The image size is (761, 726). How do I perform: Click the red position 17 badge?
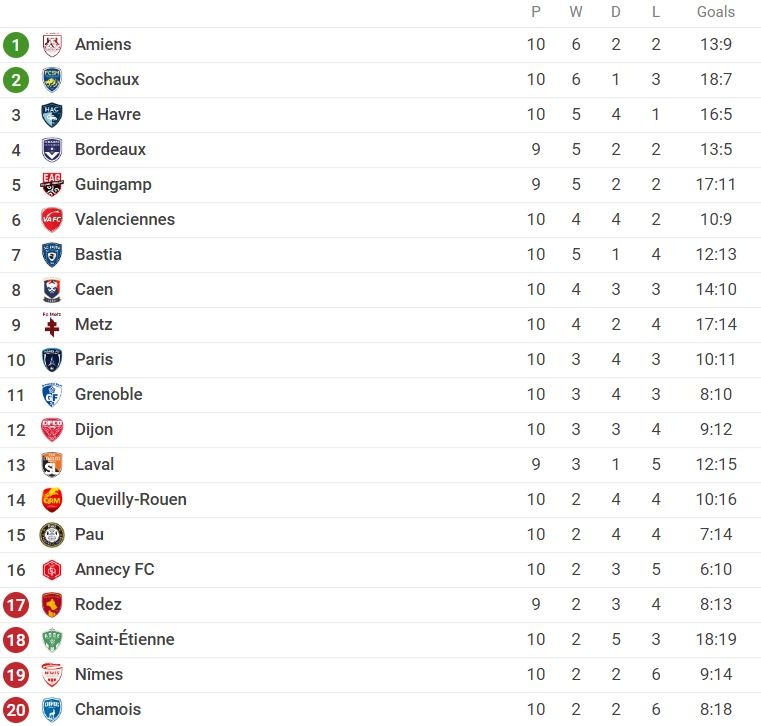coord(16,605)
